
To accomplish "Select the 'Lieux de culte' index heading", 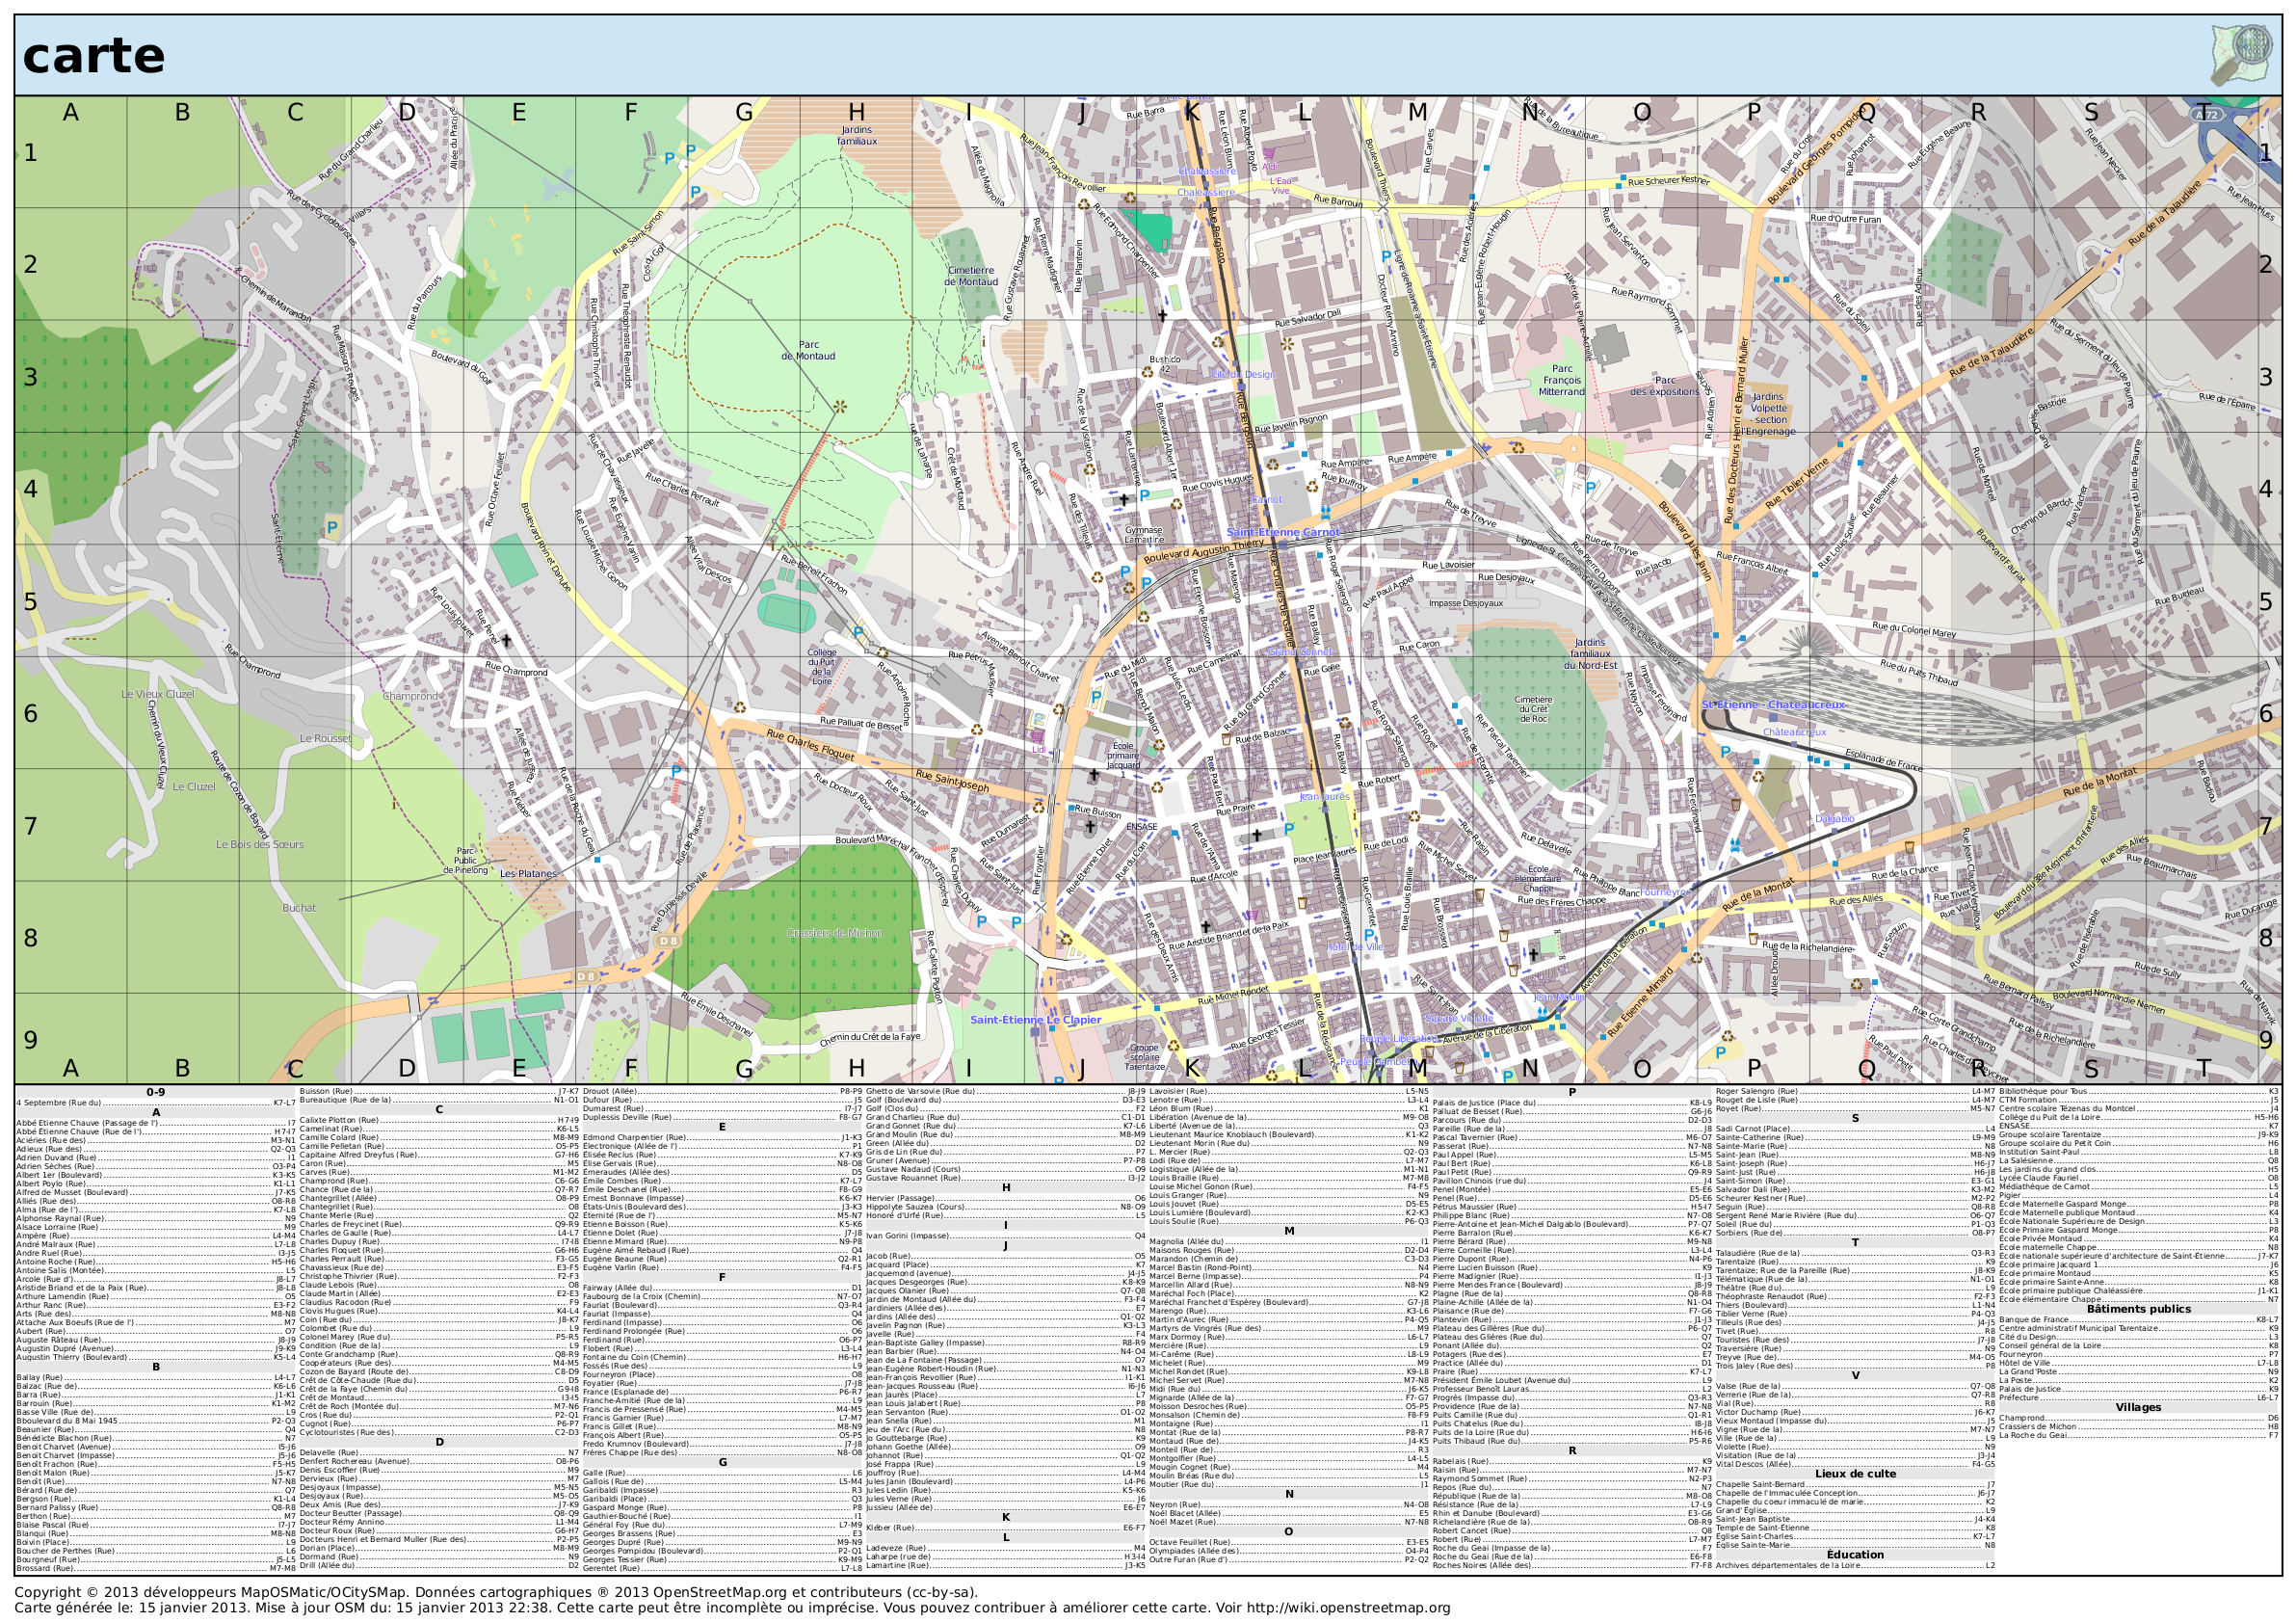I will (x=1855, y=1473).
